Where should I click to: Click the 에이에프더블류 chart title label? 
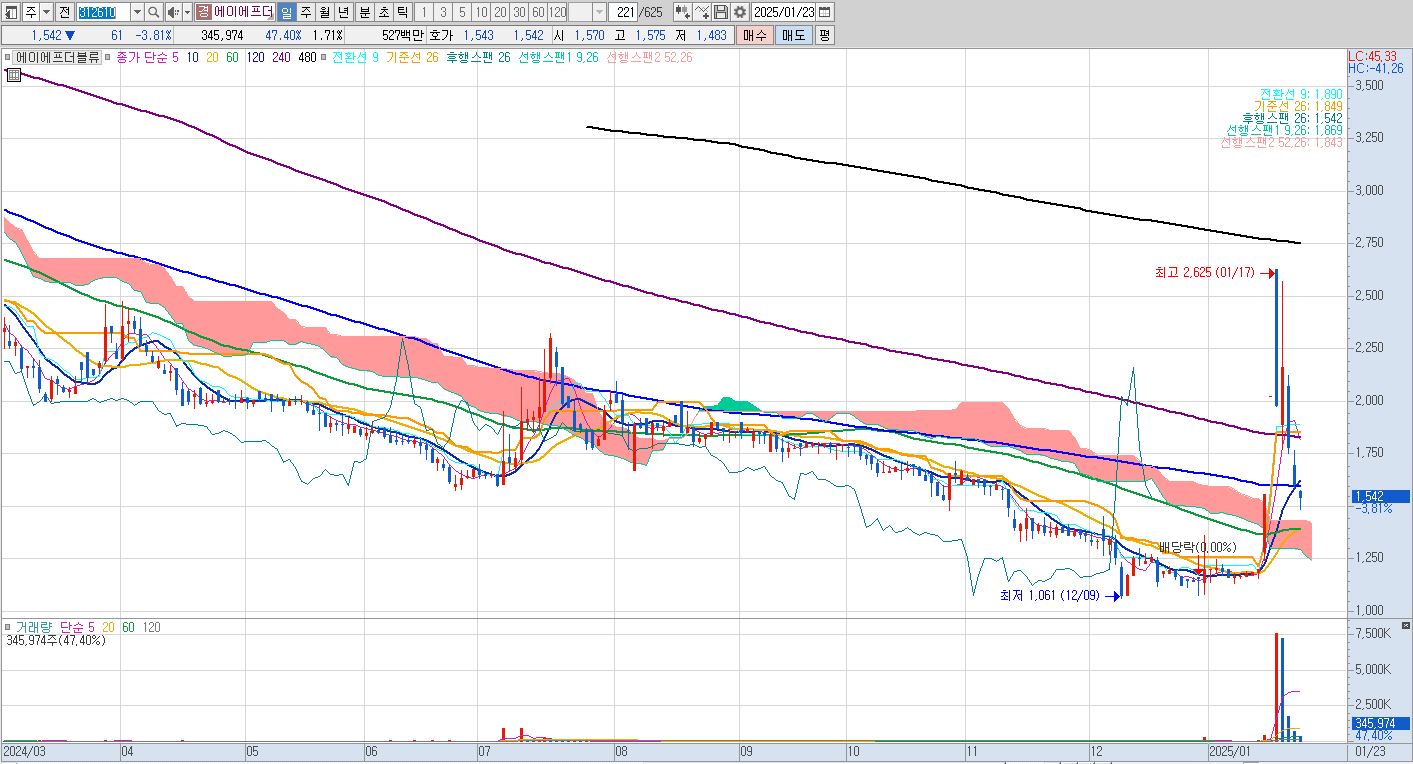pos(58,57)
